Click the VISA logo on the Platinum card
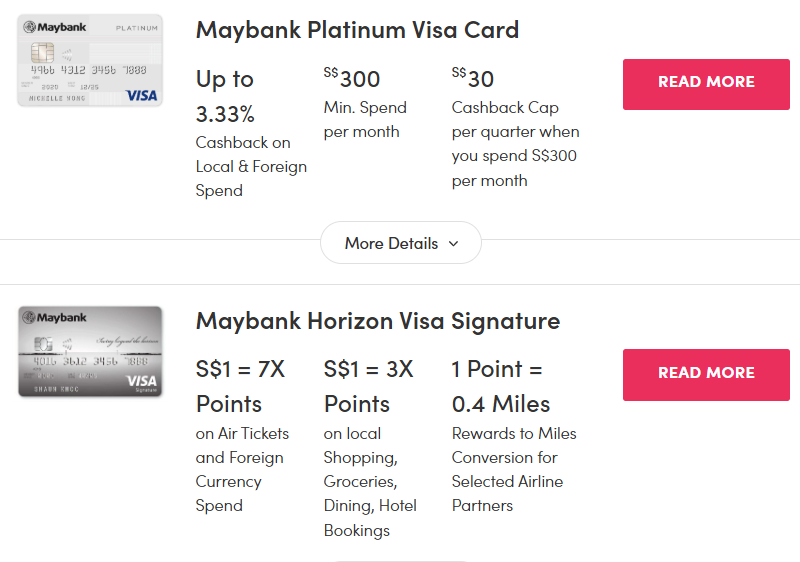The width and height of the screenshot is (800, 562). 142,96
